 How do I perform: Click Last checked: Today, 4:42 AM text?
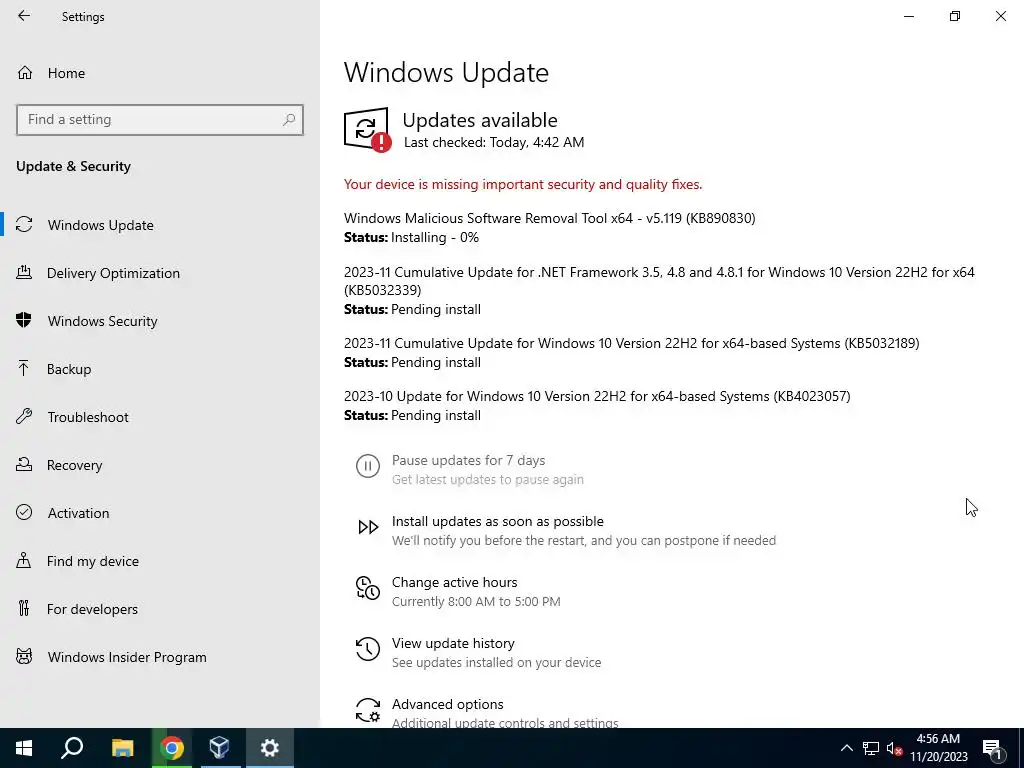494,142
